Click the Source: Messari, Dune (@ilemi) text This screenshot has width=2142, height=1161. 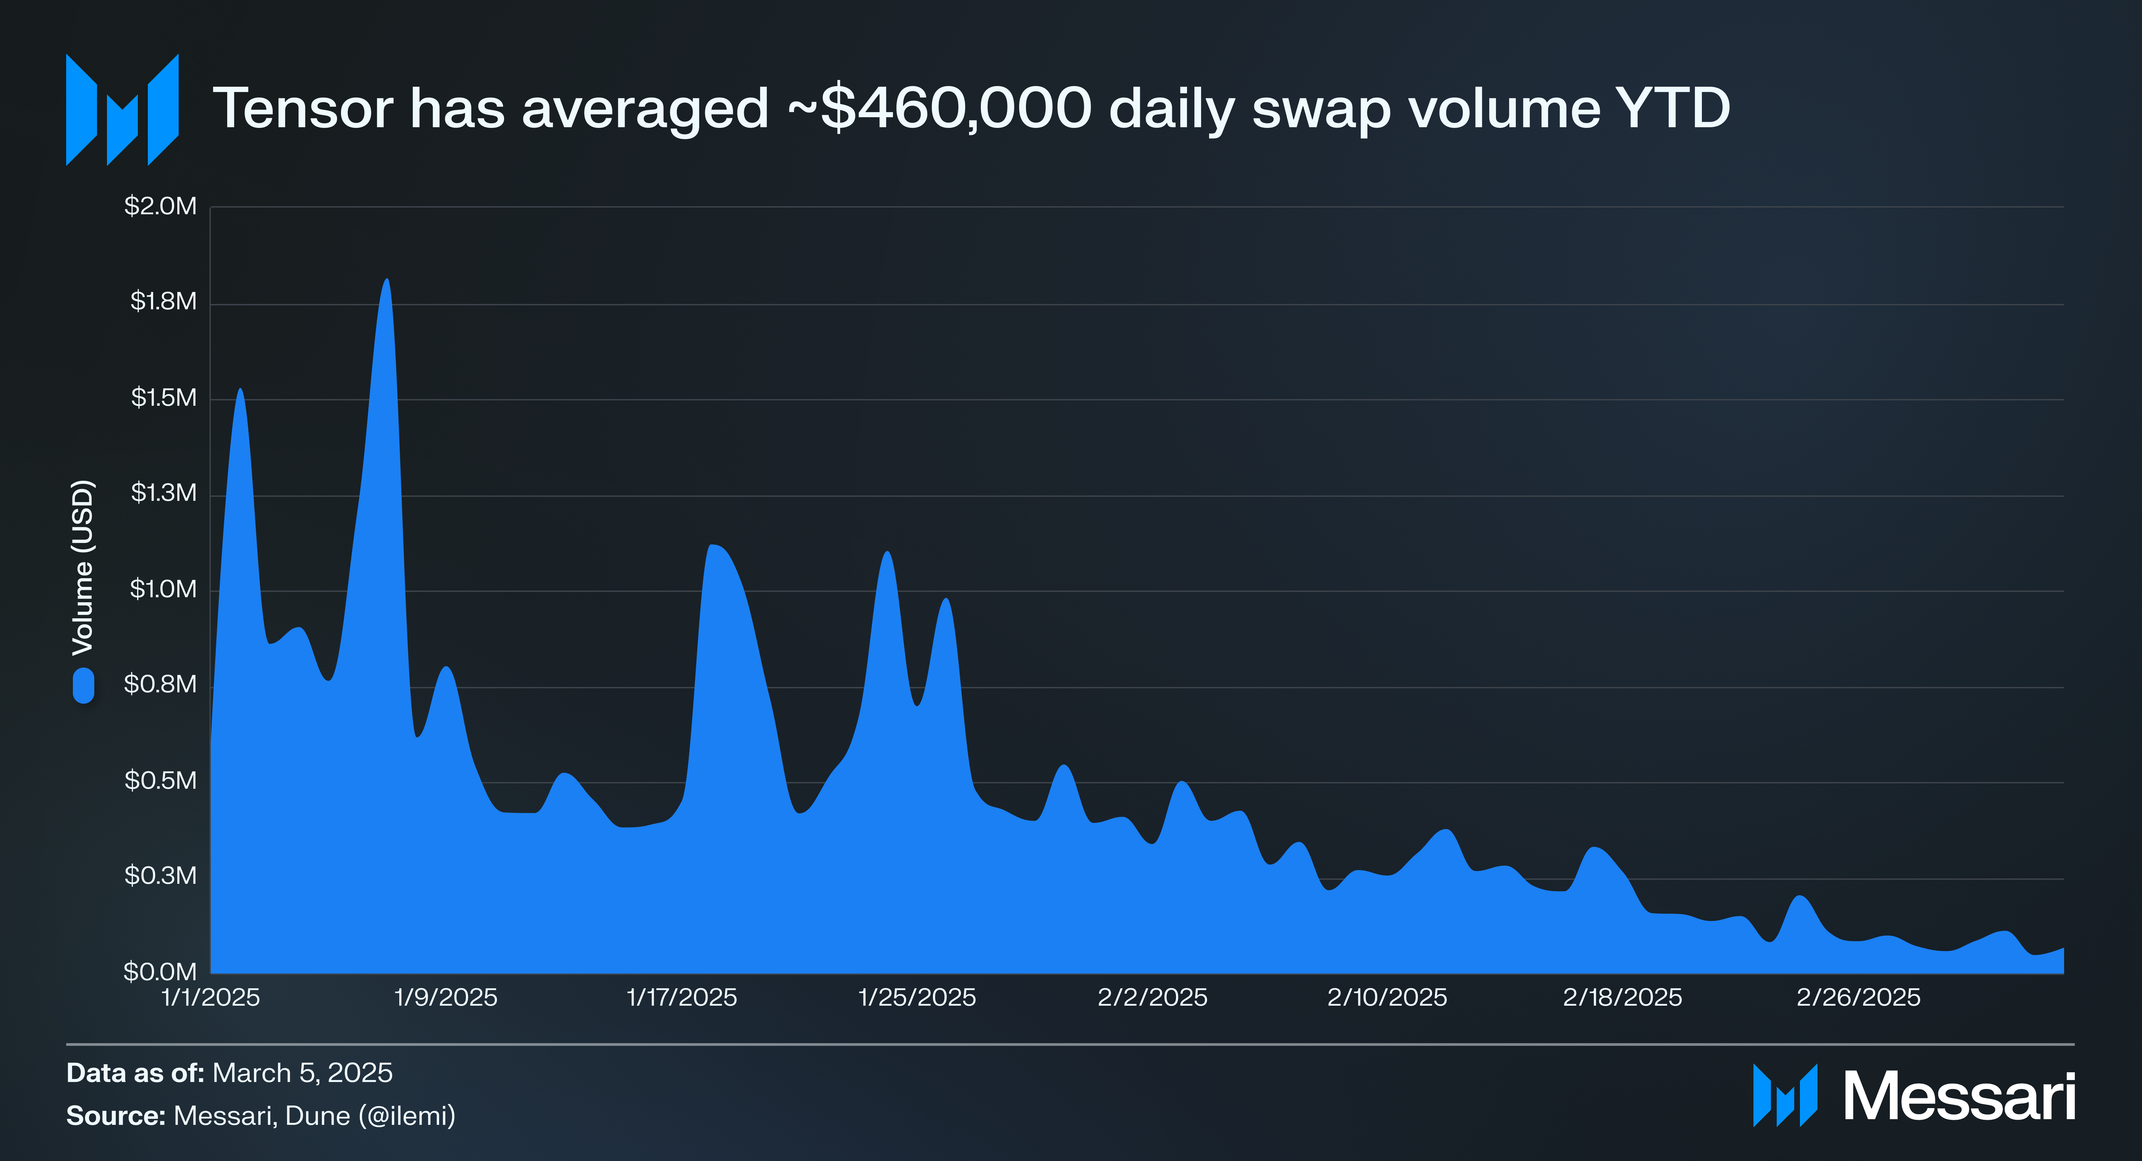[x=261, y=1116]
